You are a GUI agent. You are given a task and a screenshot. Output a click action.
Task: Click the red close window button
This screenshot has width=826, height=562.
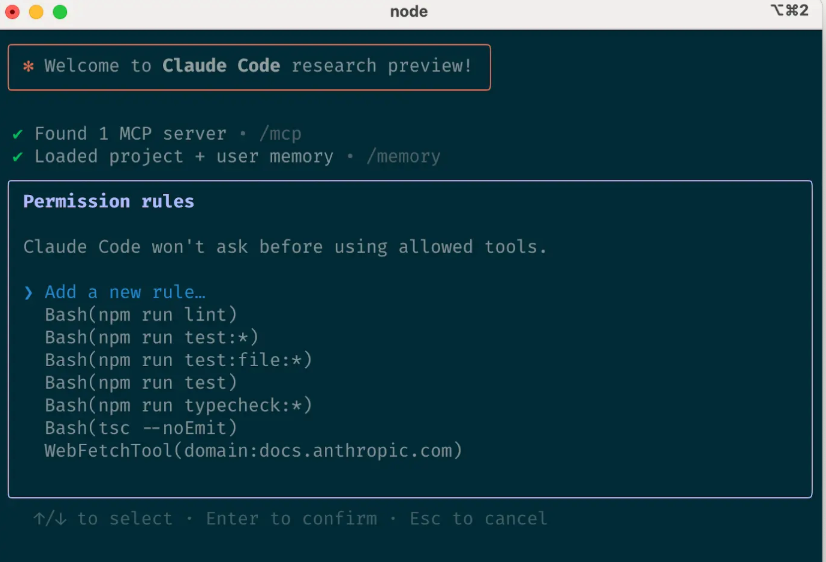13,12
